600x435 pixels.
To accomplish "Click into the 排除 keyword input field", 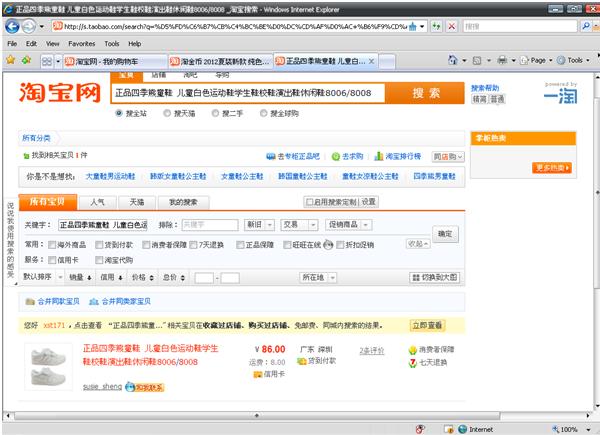I will tap(210, 225).
